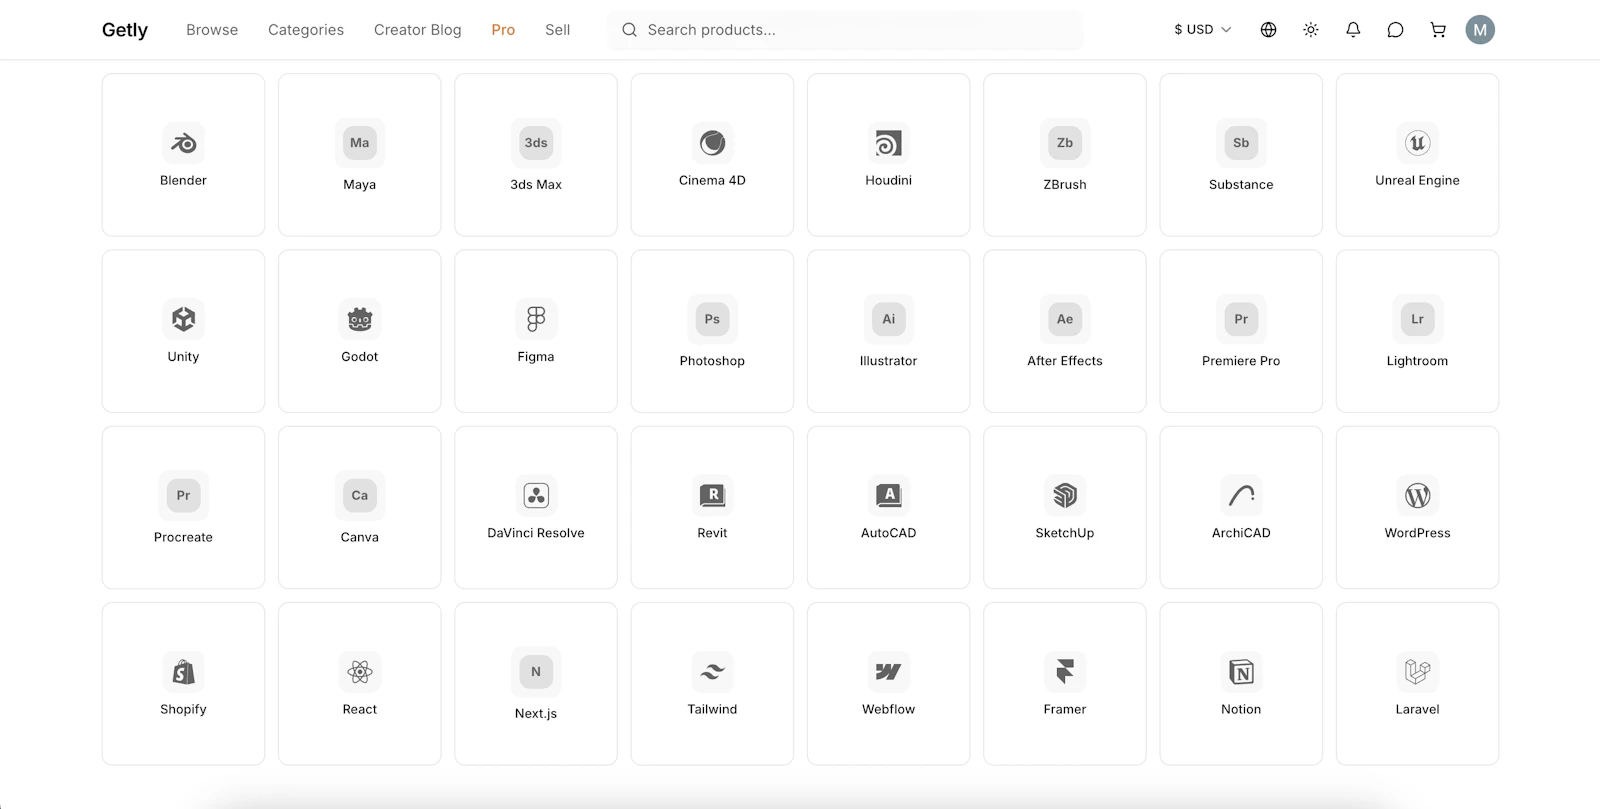Open the Pro menu item
1600x809 pixels.
(503, 30)
